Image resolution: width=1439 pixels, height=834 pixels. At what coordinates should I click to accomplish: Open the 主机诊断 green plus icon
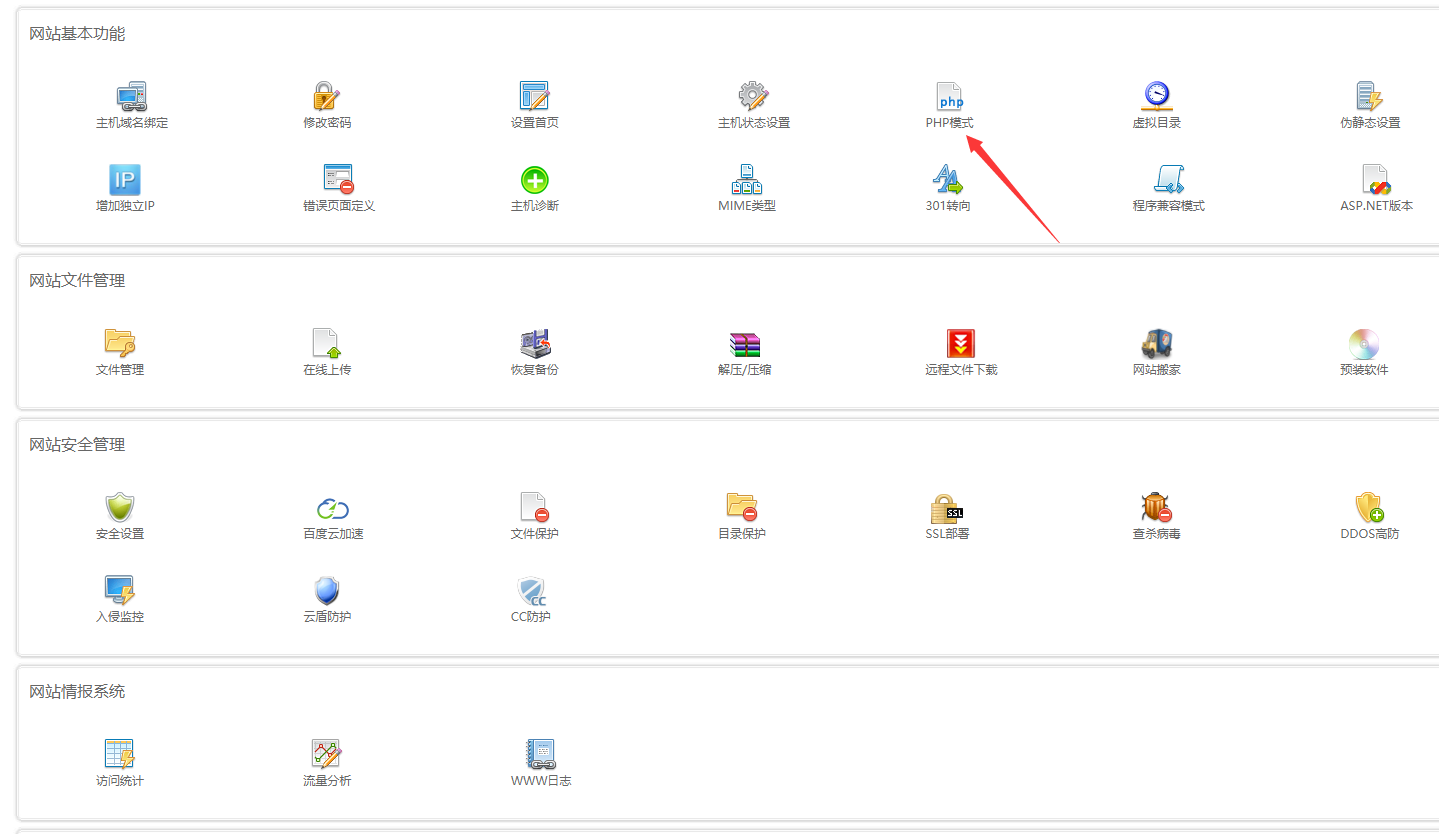(534, 180)
